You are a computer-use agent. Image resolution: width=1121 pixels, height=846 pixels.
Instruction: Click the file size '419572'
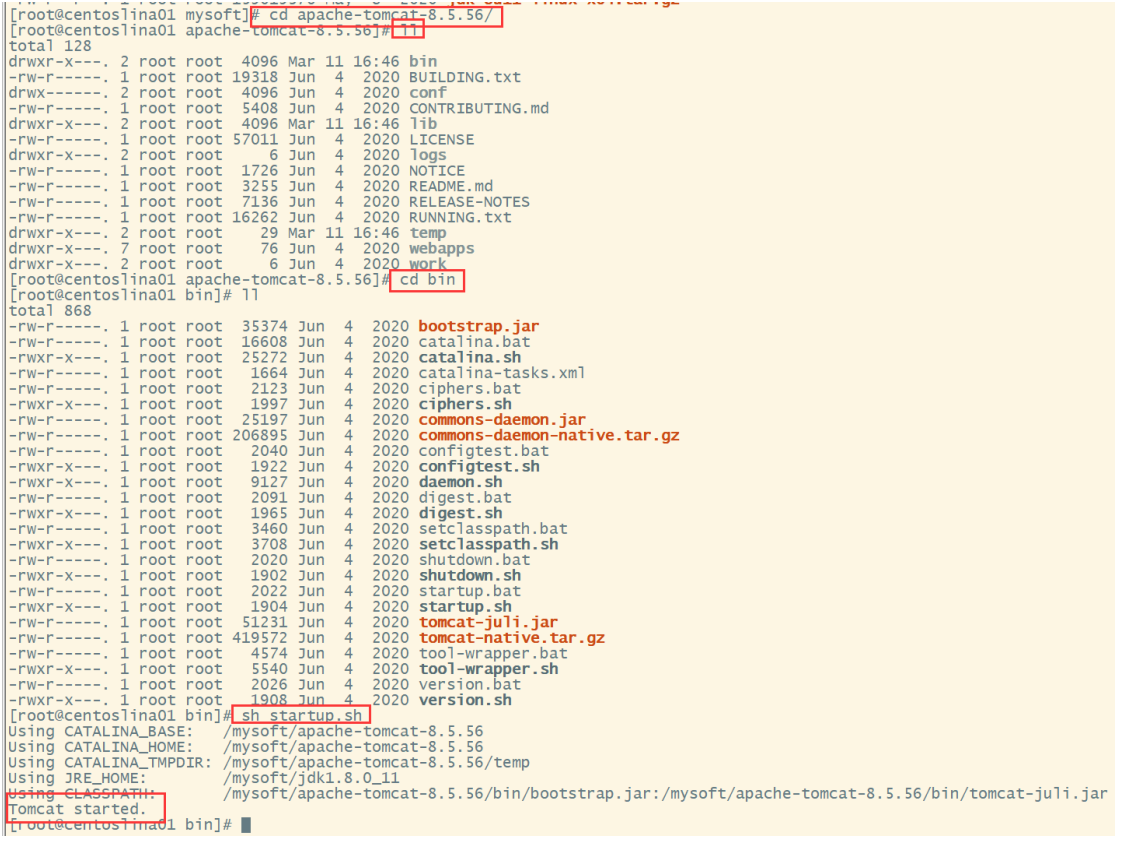pyautogui.click(x=260, y=638)
